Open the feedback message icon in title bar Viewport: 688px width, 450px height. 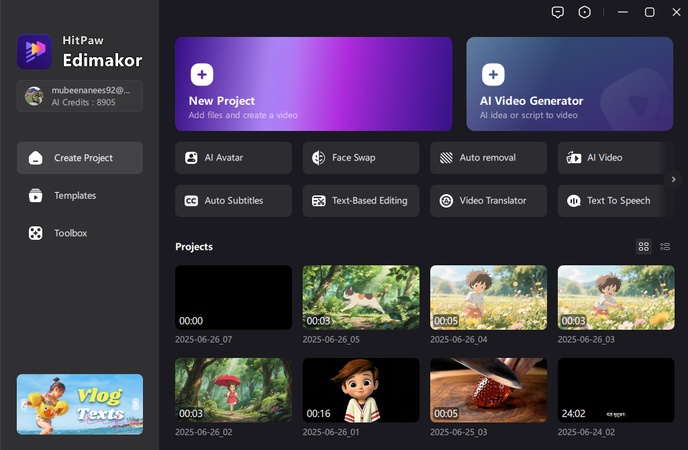point(558,12)
